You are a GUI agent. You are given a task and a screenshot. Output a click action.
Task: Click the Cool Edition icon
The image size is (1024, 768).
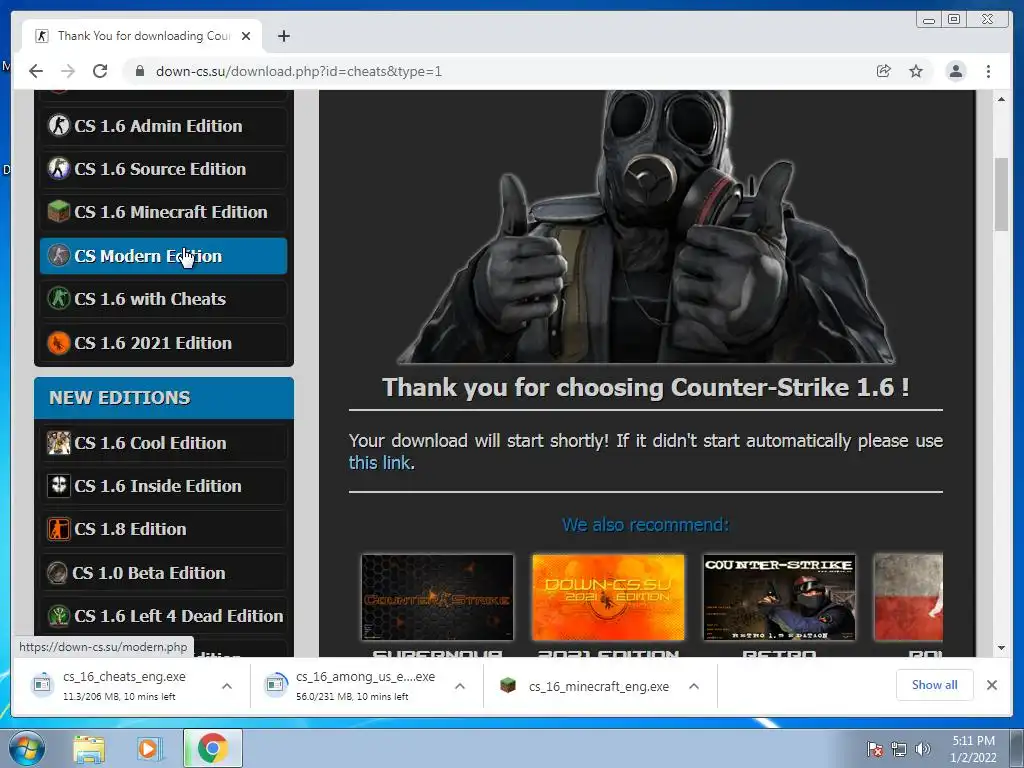pyautogui.click(x=59, y=442)
